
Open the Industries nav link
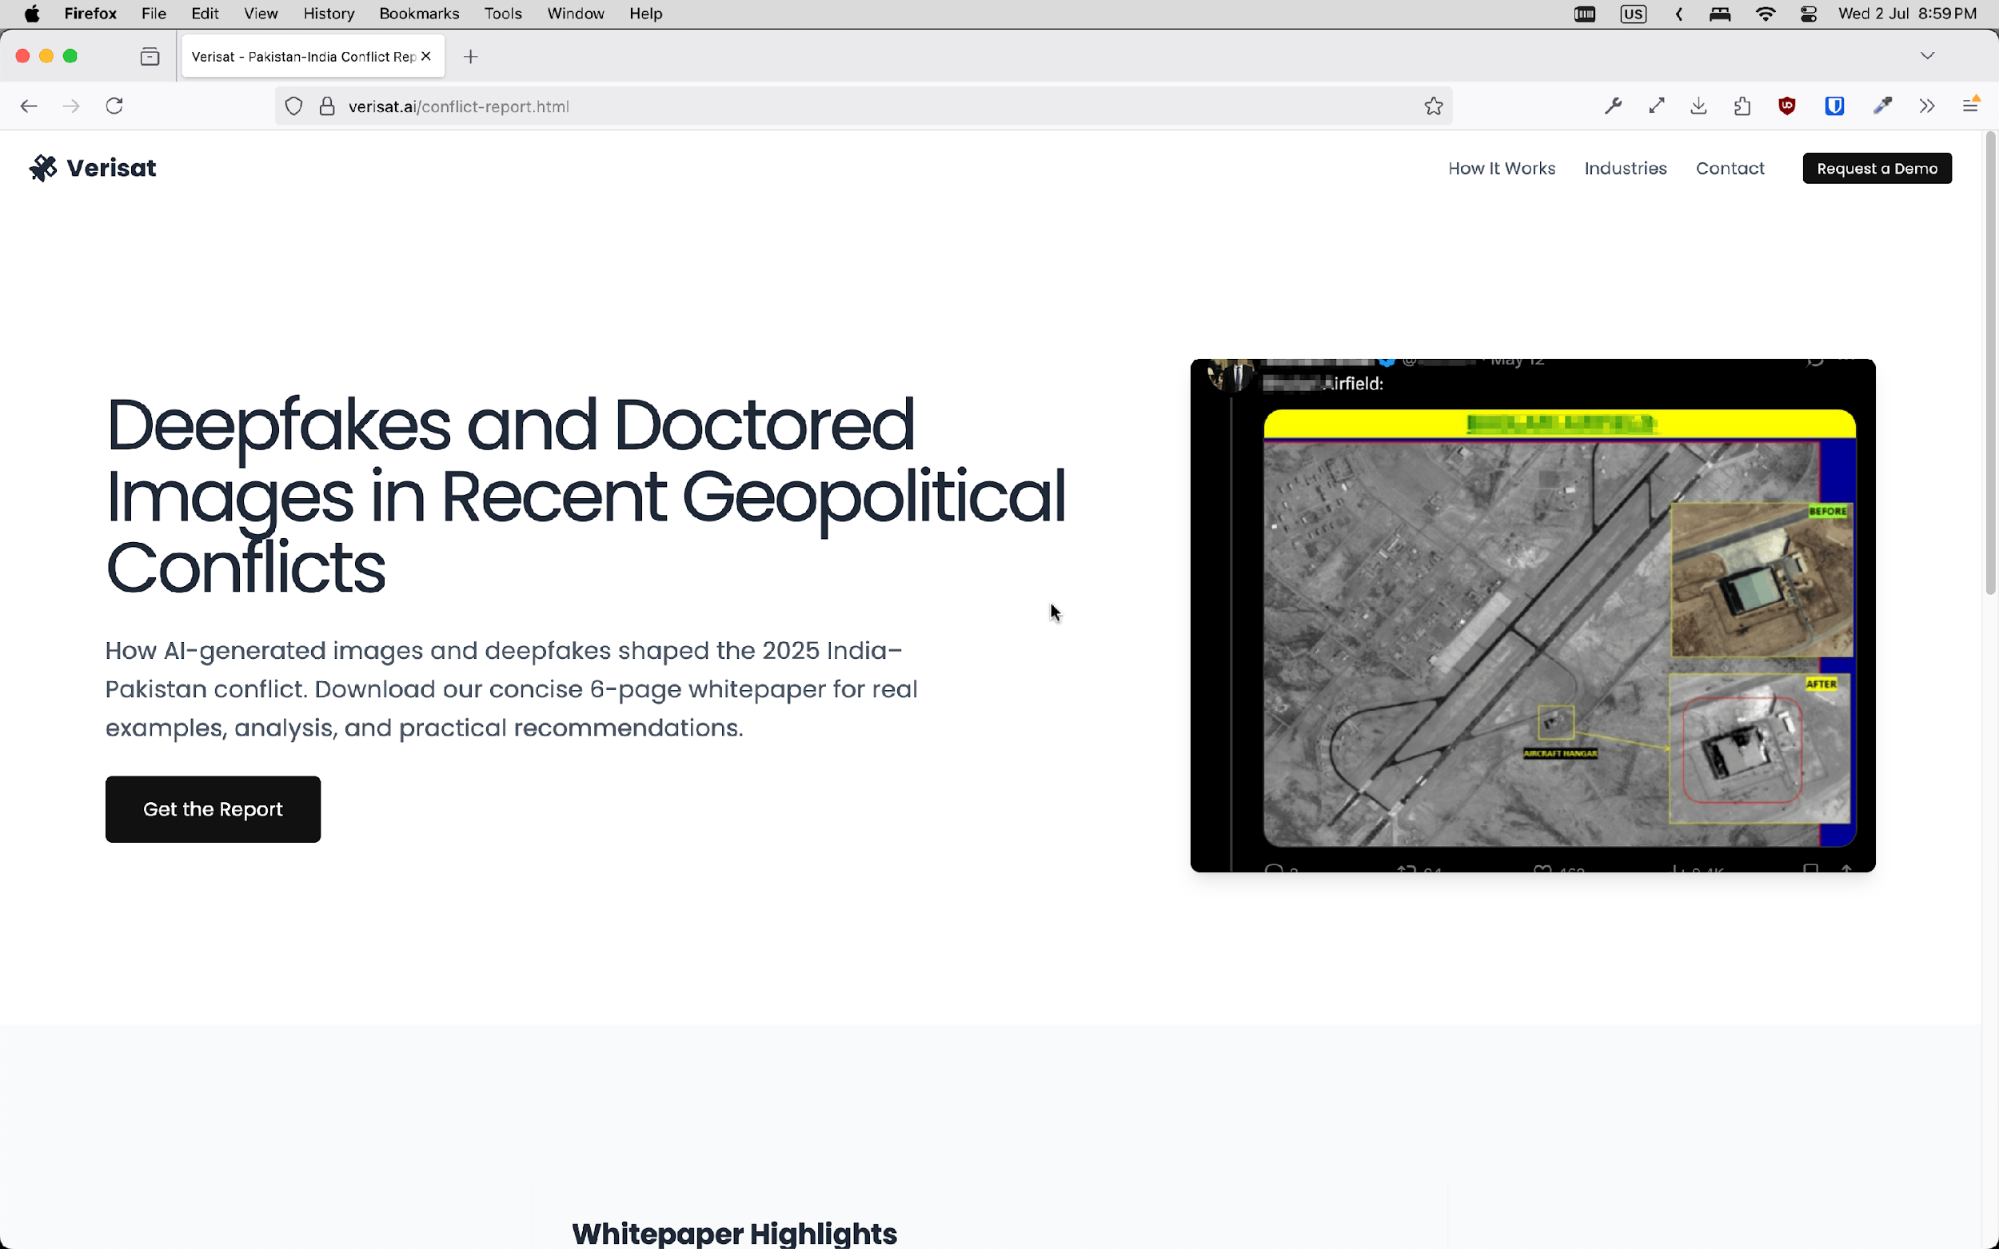(x=1625, y=168)
